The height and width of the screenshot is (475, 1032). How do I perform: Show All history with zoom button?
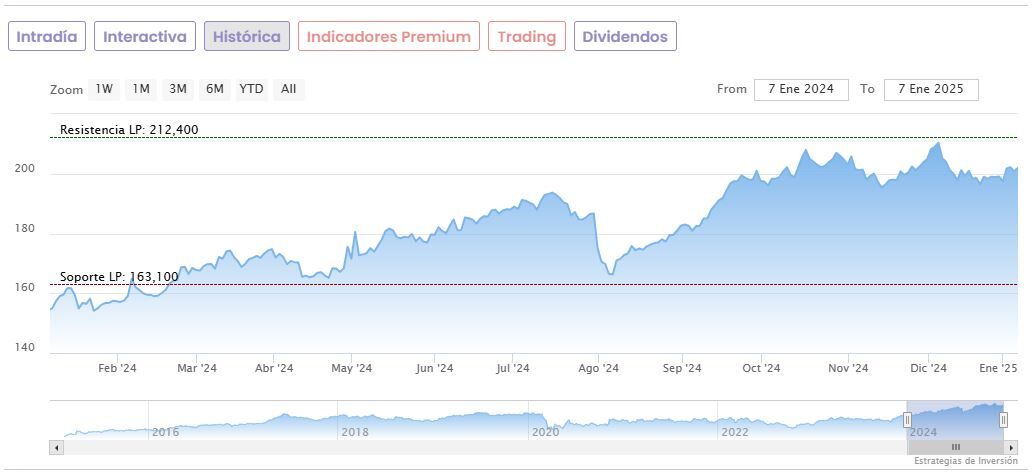(x=289, y=89)
